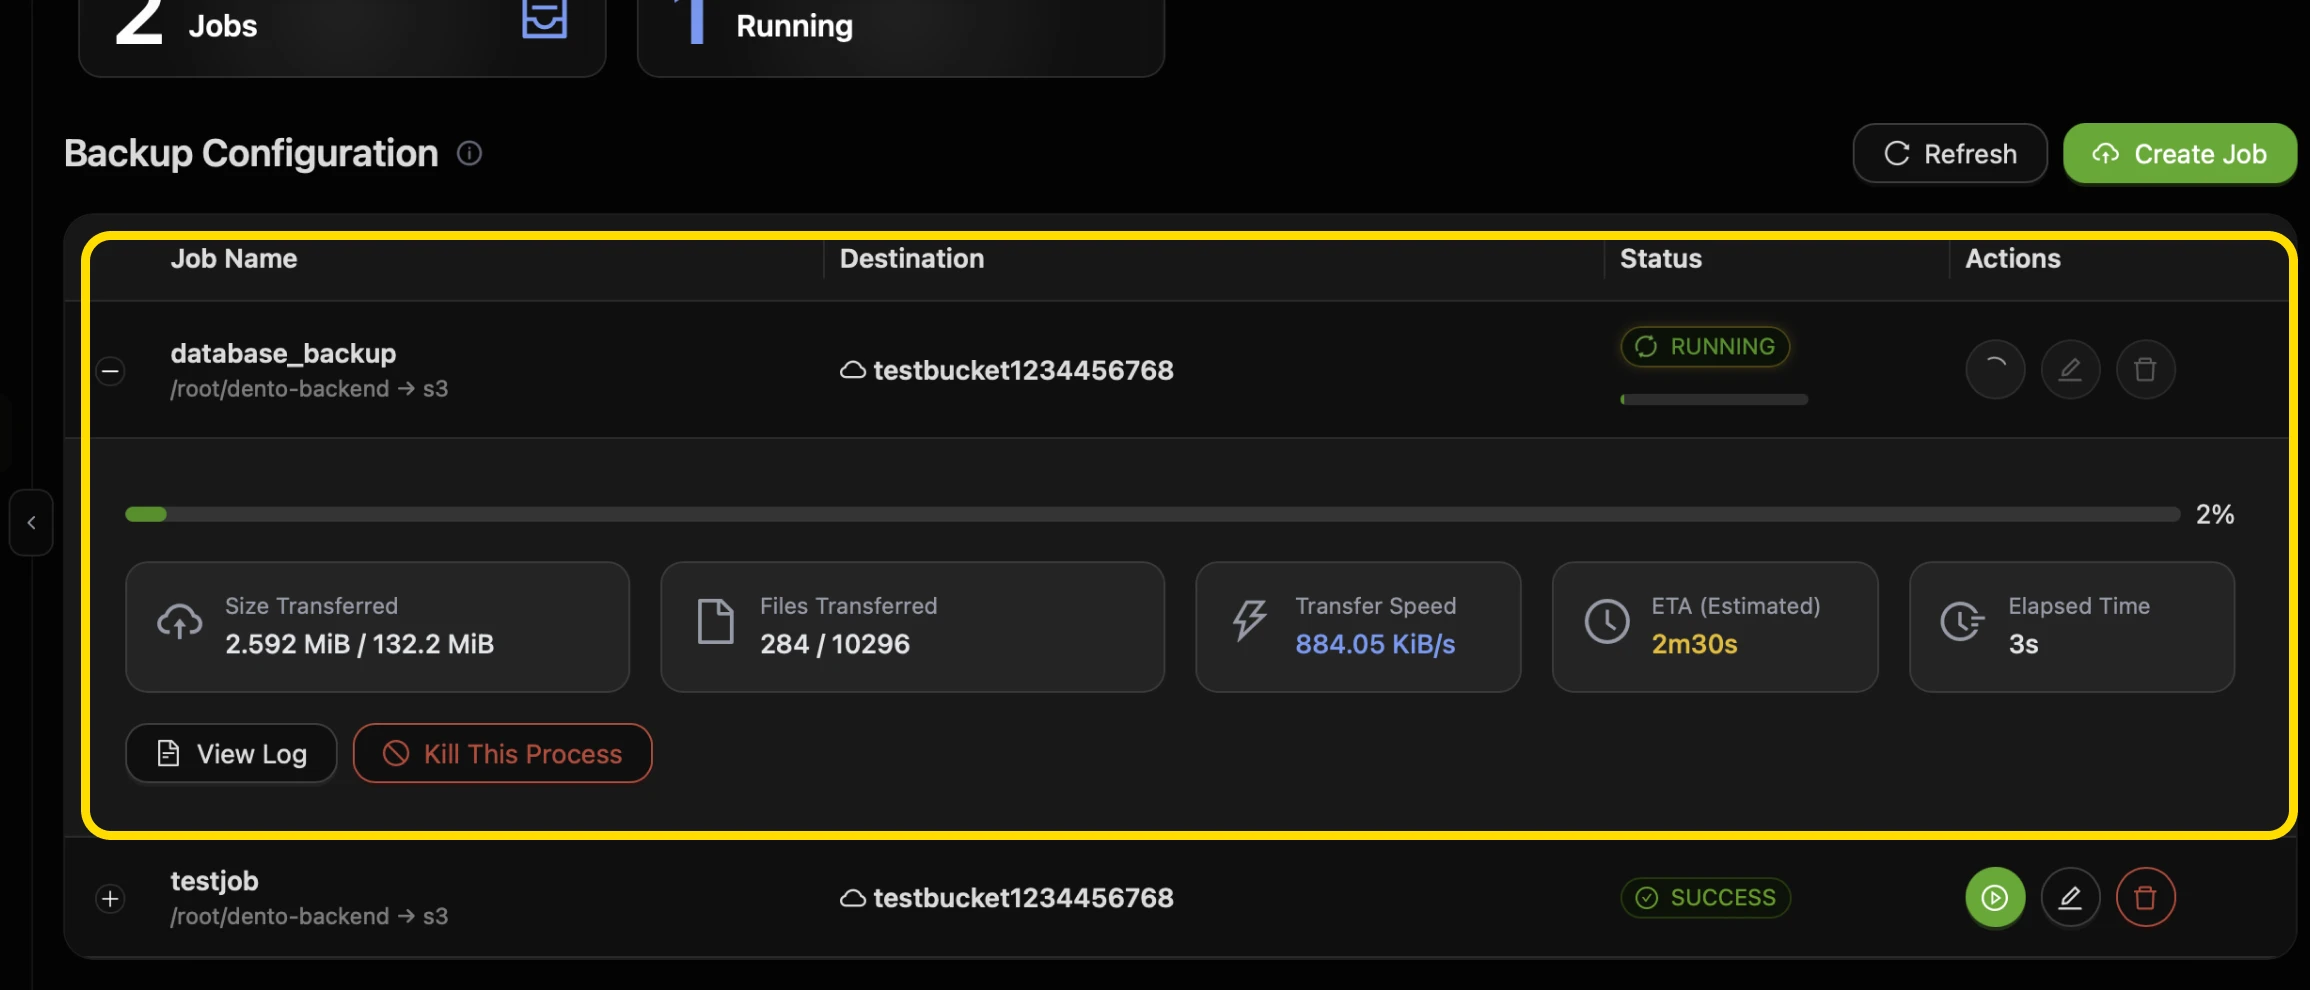Click the info icon beside Backup Configuration
The image size is (2310, 990).
(x=470, y=153)
